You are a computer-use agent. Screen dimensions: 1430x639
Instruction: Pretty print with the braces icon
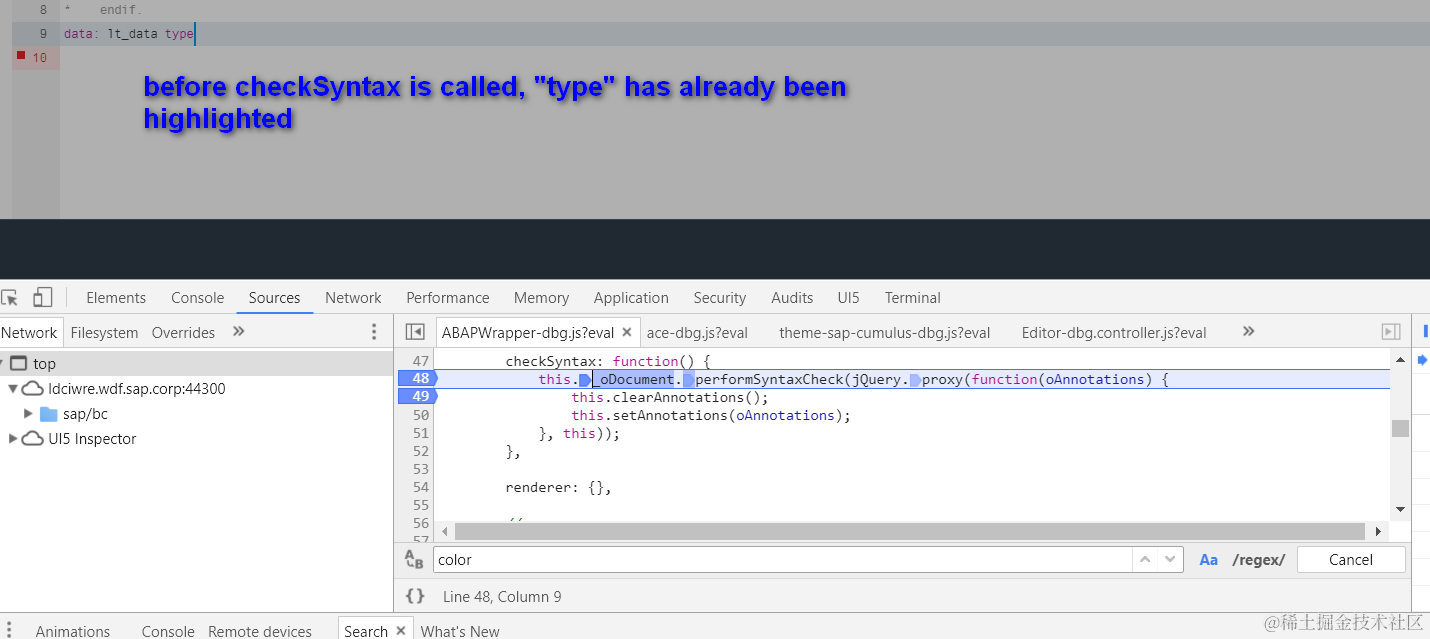click(415, 596)
